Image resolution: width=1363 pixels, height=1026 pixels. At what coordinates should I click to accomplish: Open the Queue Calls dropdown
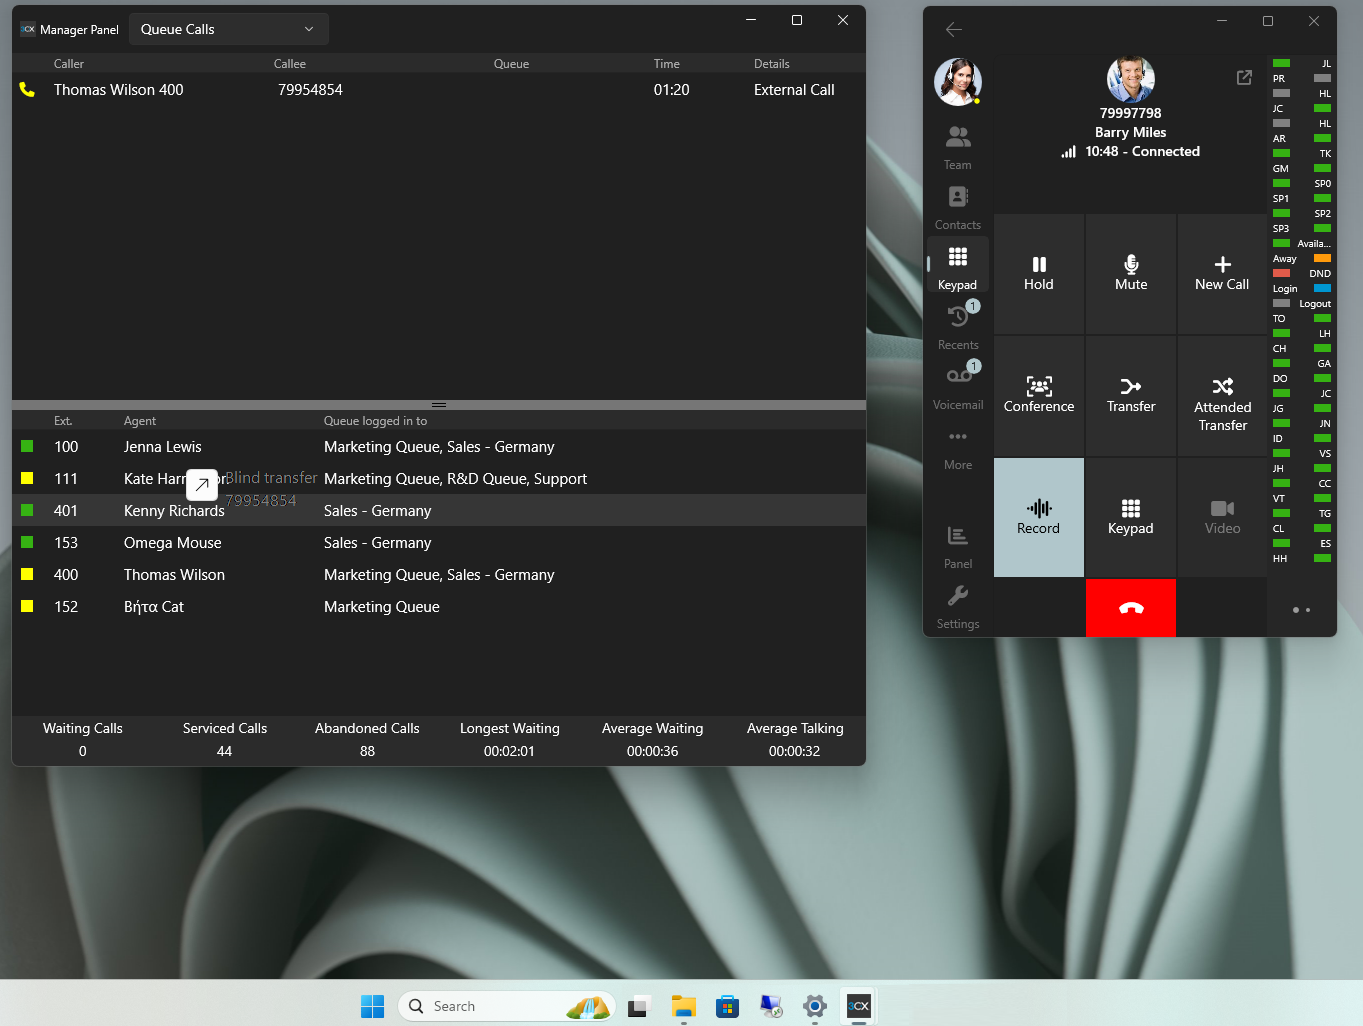click(228, 29)
